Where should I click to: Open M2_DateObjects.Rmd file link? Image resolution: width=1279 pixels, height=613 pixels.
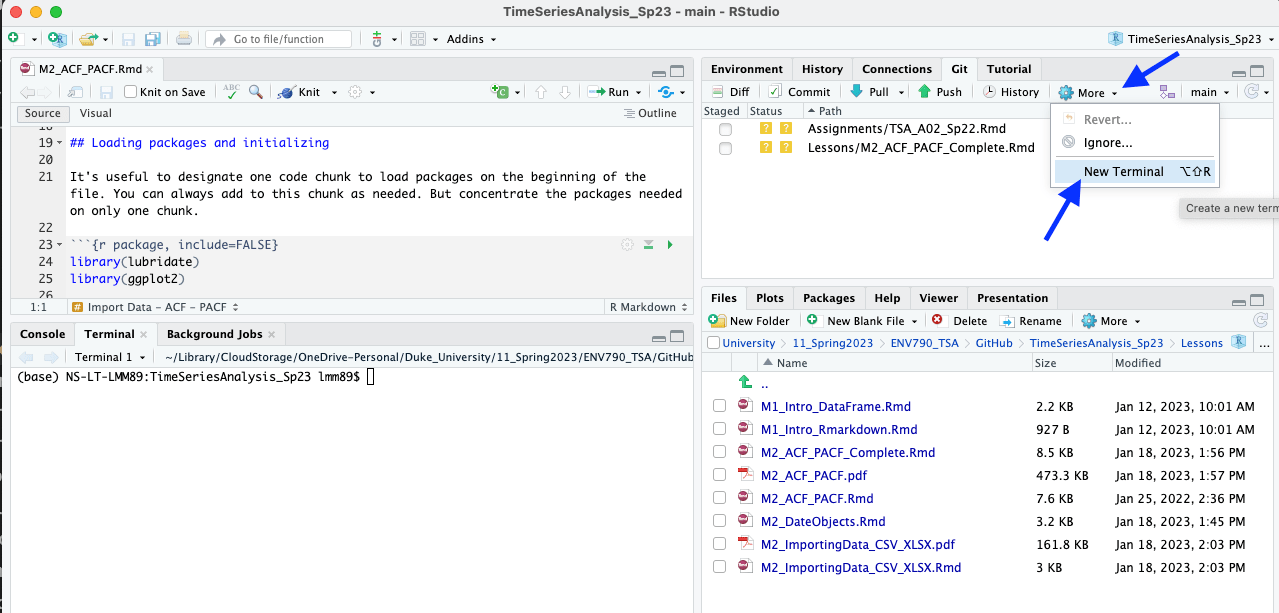coord(823,521)
